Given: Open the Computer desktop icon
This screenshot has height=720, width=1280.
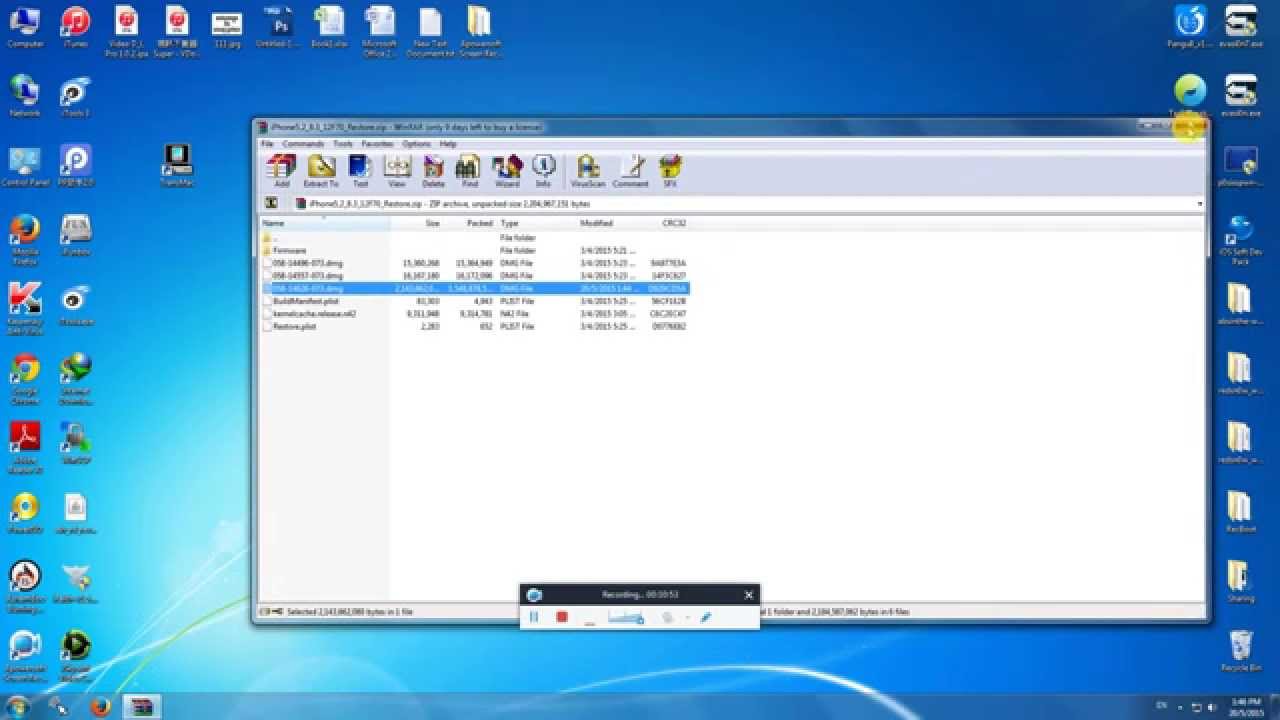Looking at the screenshot, I should tap(25, 27).
